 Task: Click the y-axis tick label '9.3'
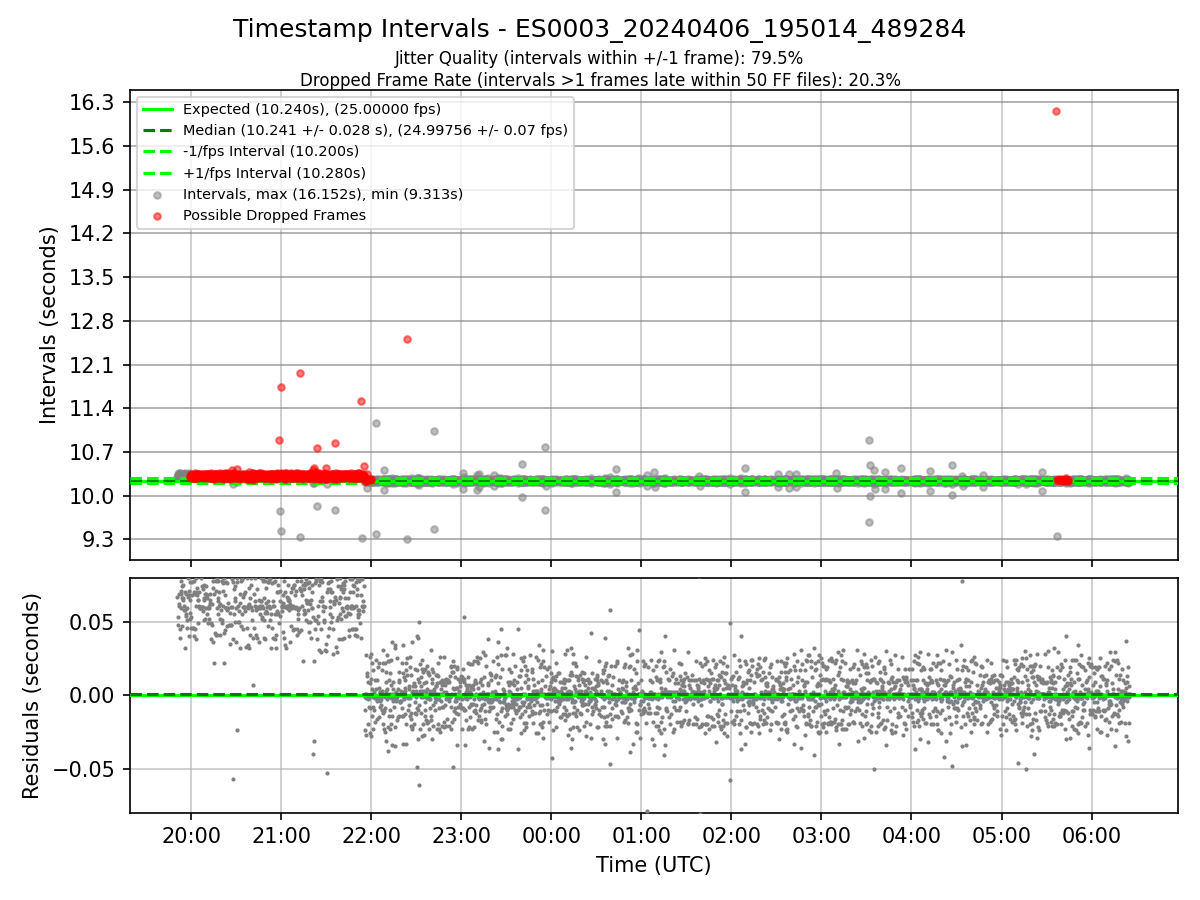[x=100, y=541]
